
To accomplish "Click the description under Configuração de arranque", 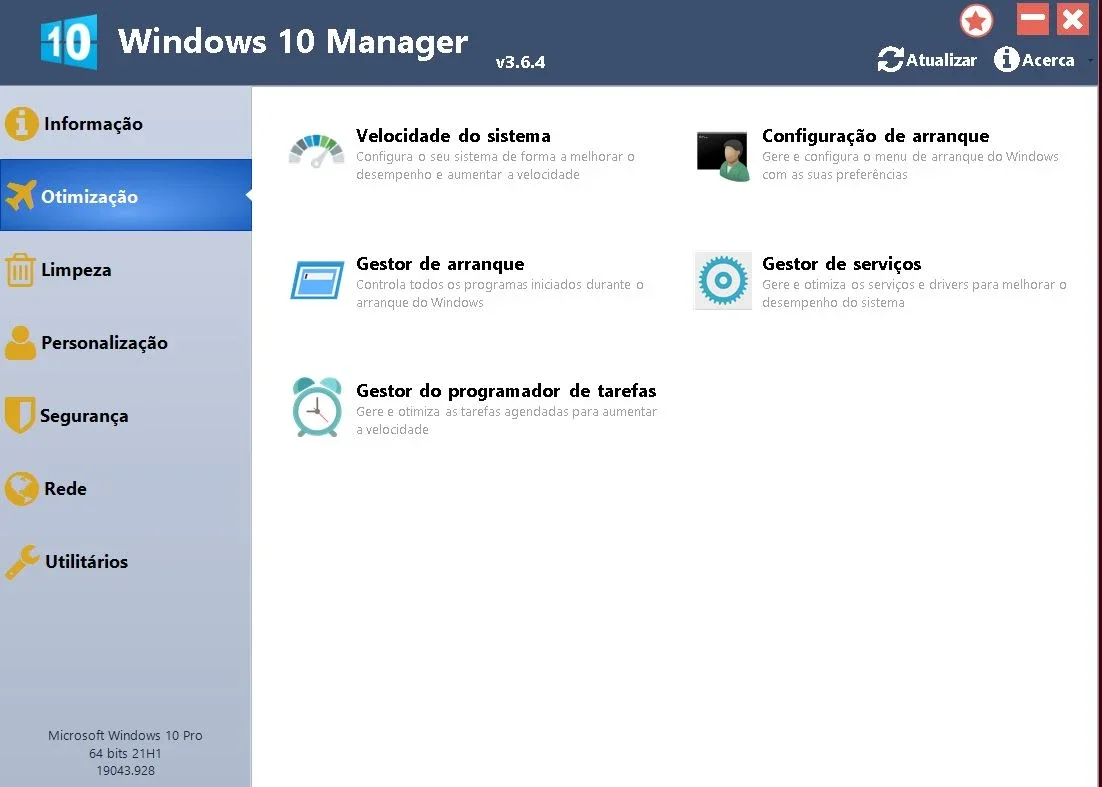I will pyautogui.click(x=910, y=166).
